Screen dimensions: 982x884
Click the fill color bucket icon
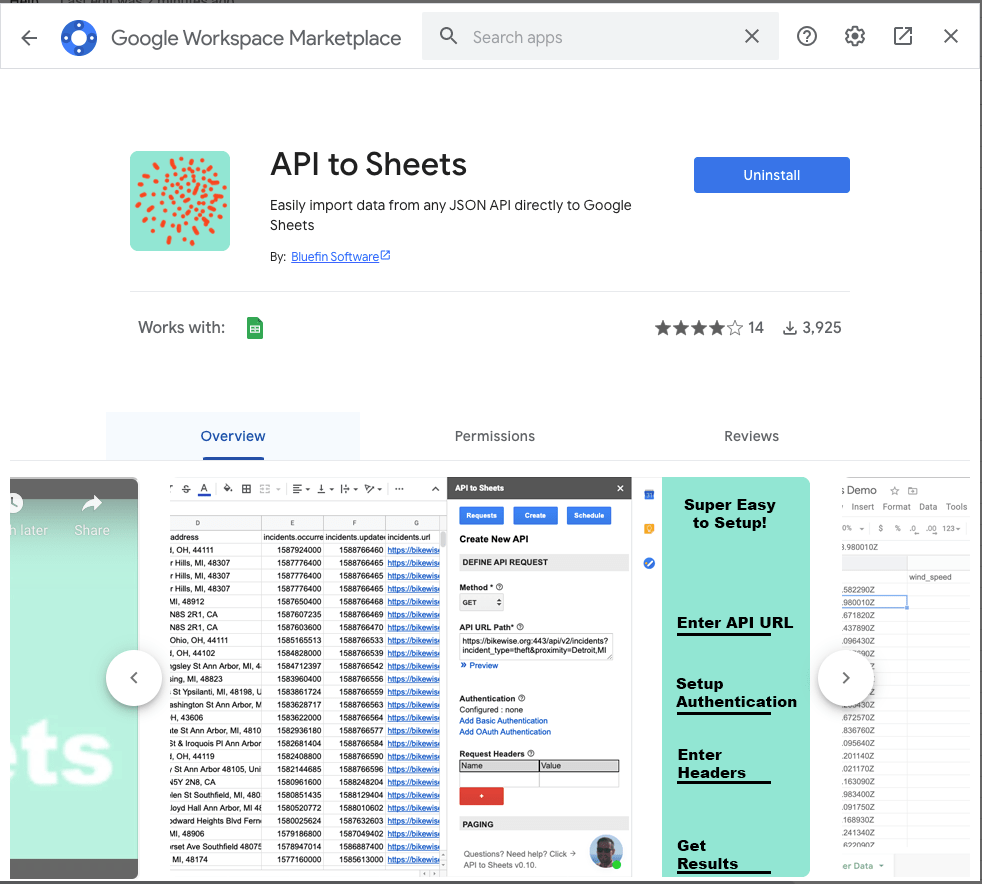228,489
